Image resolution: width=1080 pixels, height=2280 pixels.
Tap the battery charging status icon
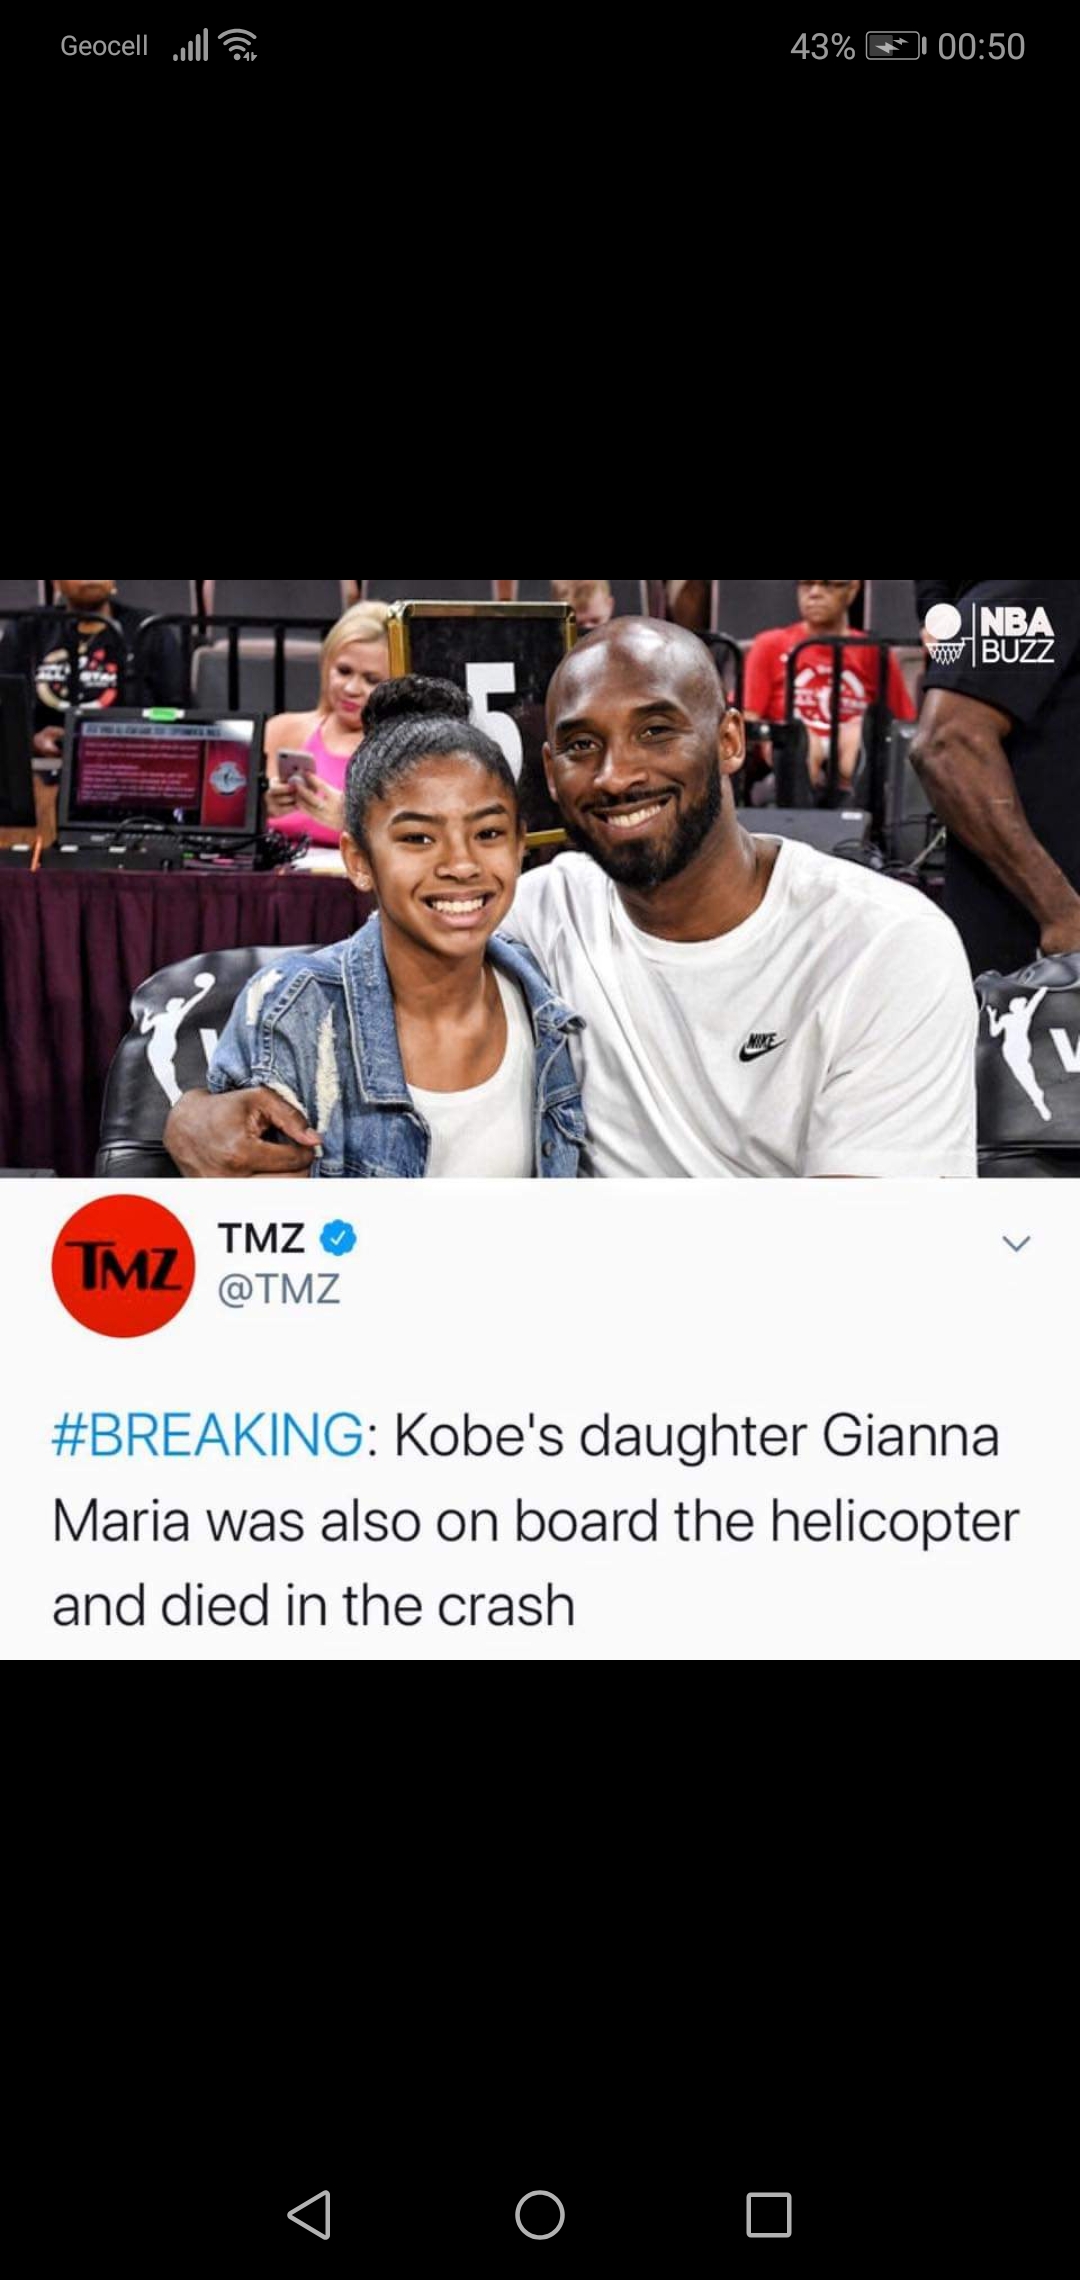click(x=896, y=46)
